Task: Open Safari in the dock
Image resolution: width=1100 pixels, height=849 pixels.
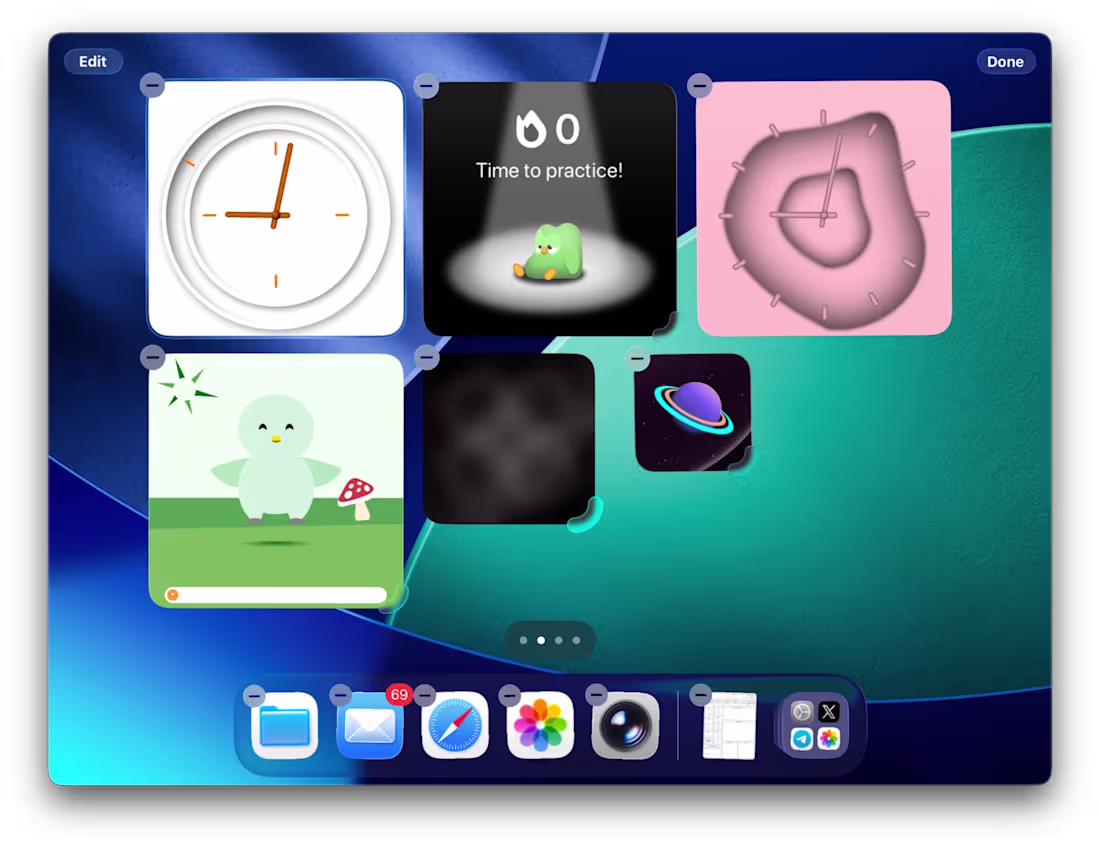Action: pos(455,726)
